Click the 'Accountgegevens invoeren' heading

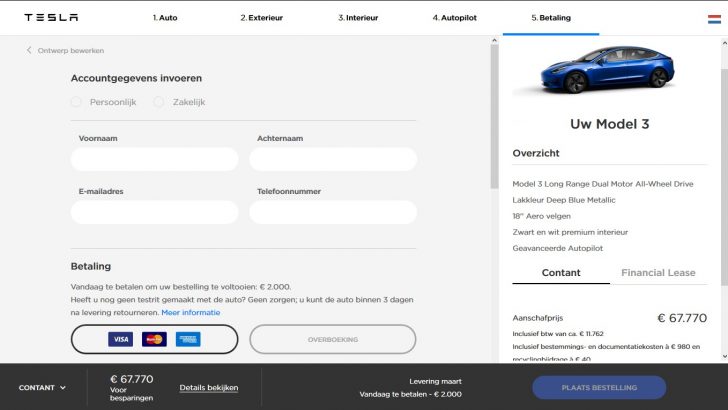(x=136, y=78)
